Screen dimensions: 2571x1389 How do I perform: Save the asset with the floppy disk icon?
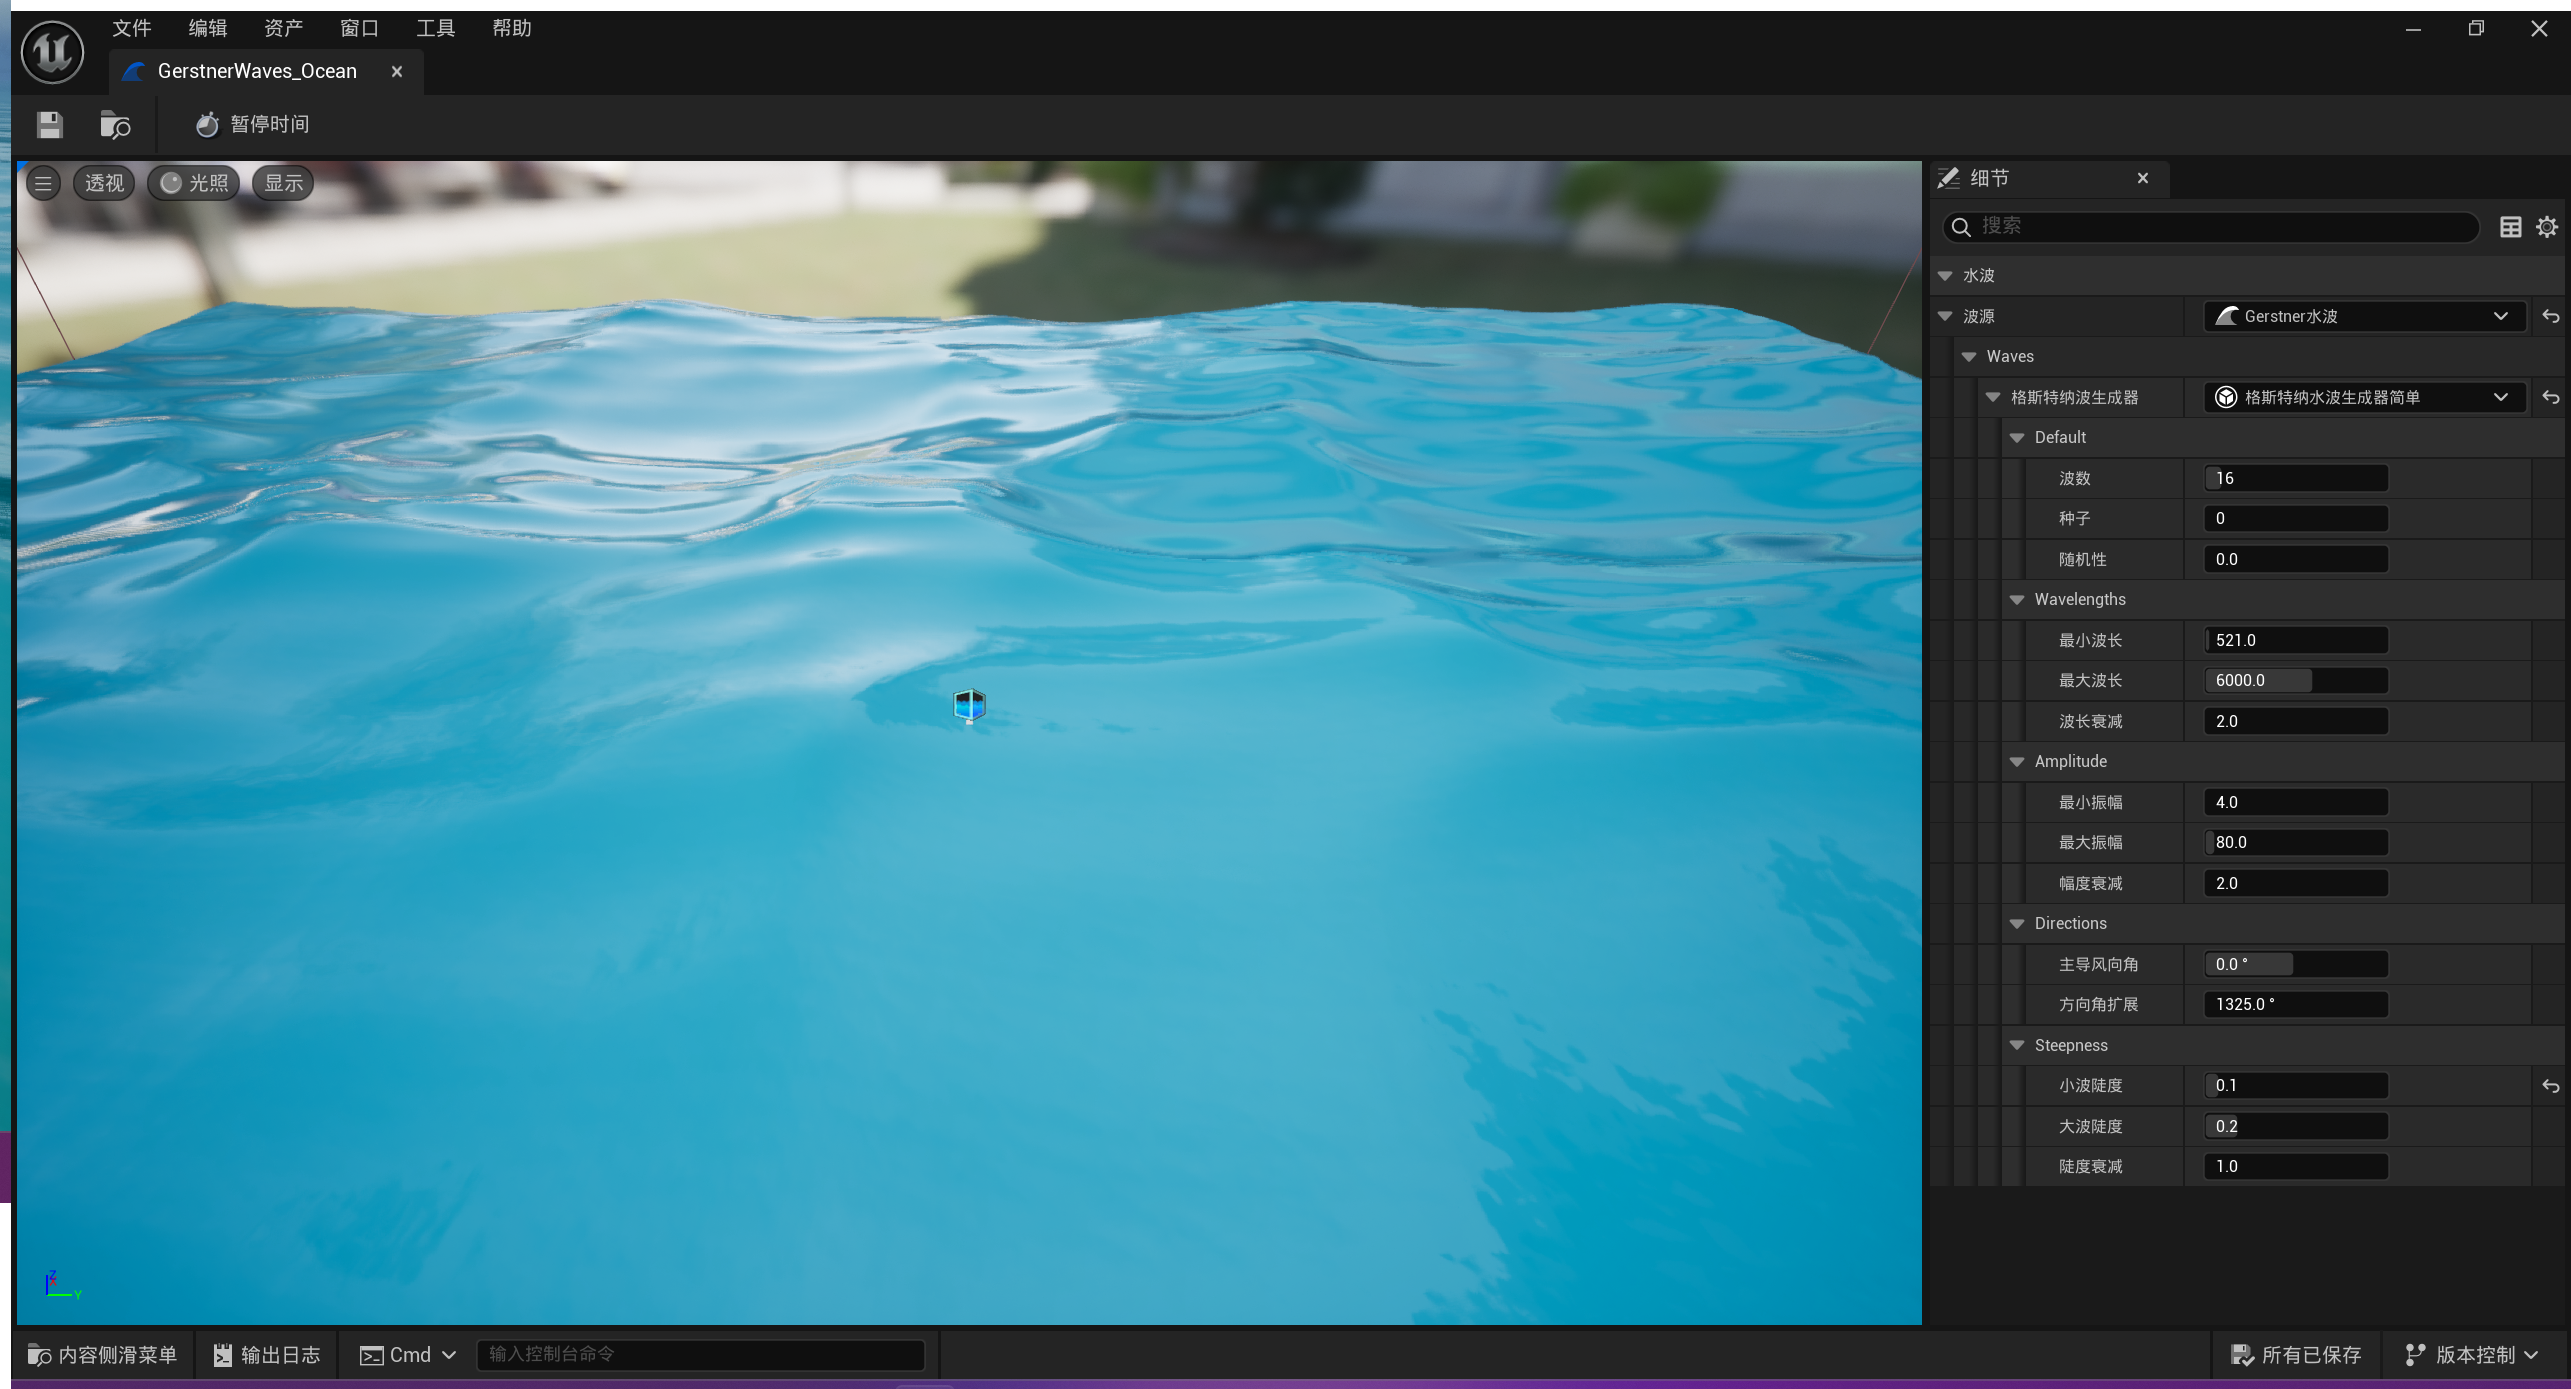point(49,125)
